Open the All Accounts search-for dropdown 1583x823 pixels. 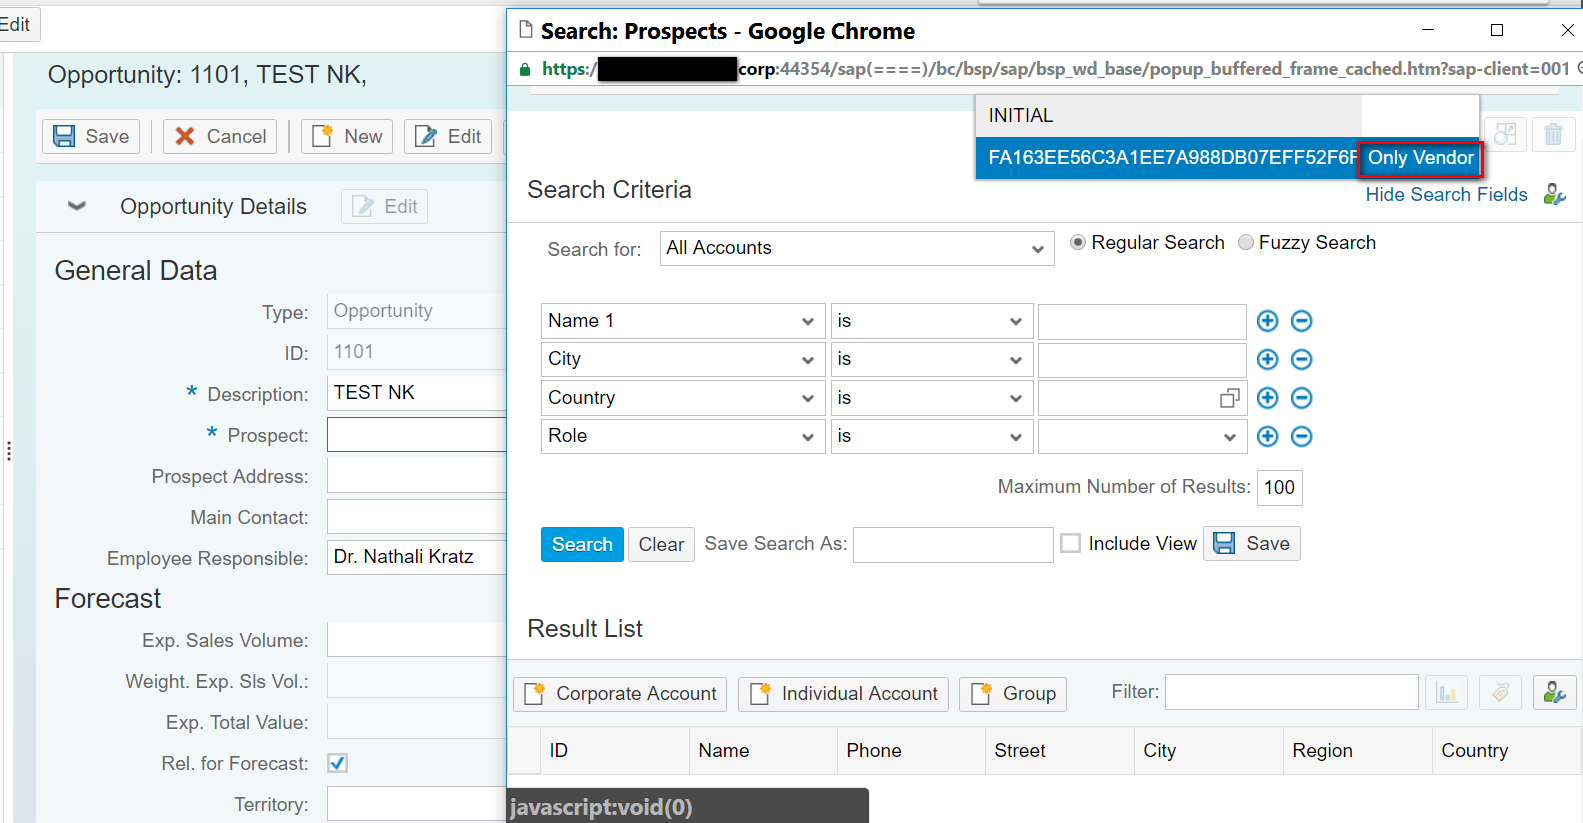coord(857,249)
